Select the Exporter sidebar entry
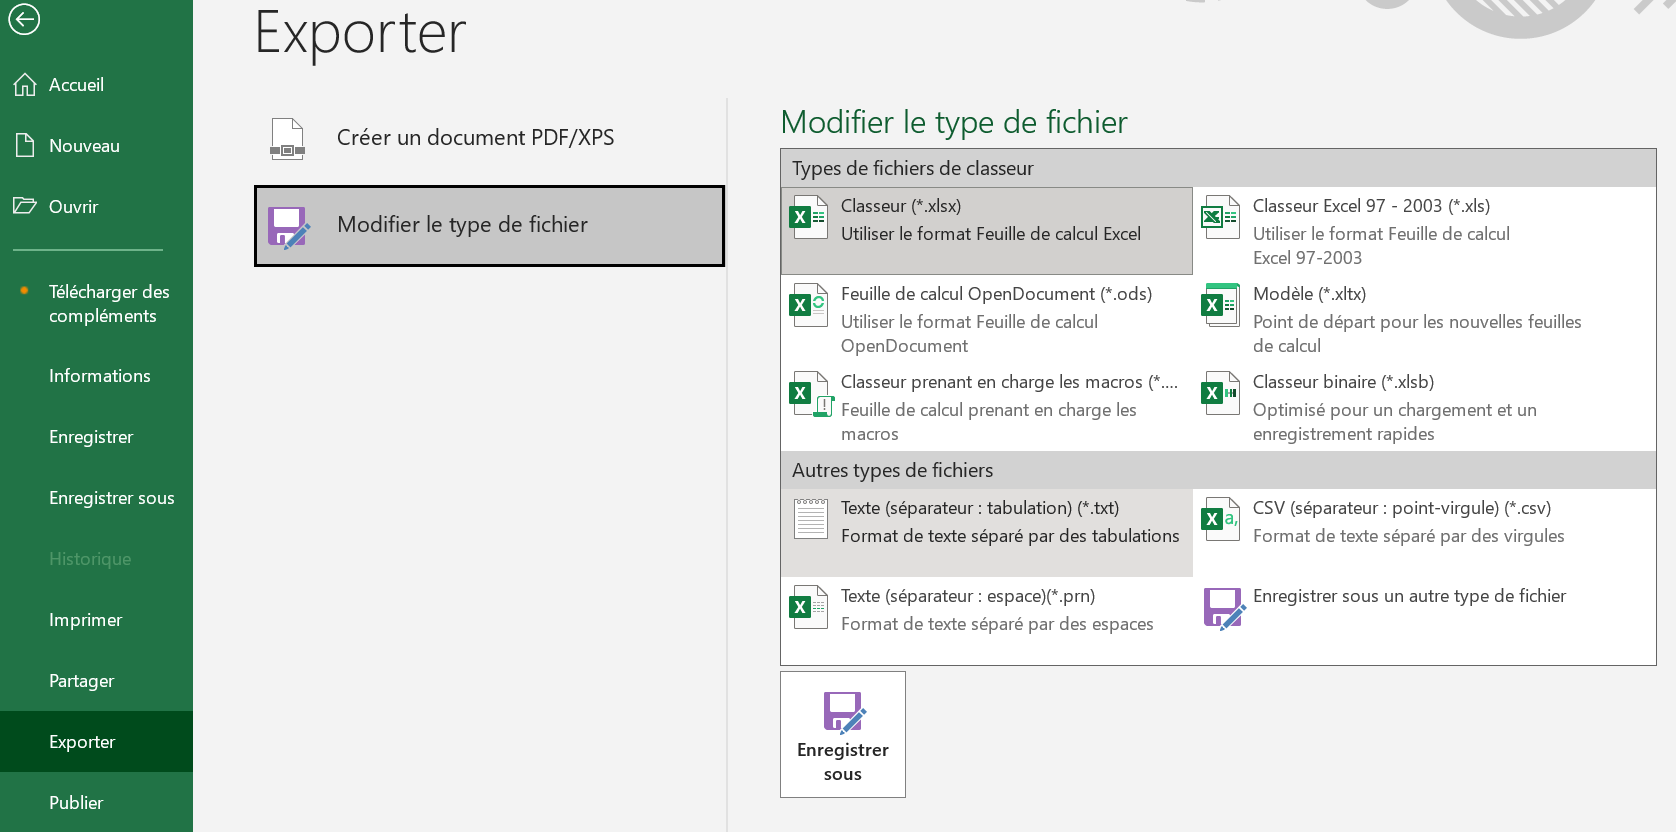 pos(96,742)
